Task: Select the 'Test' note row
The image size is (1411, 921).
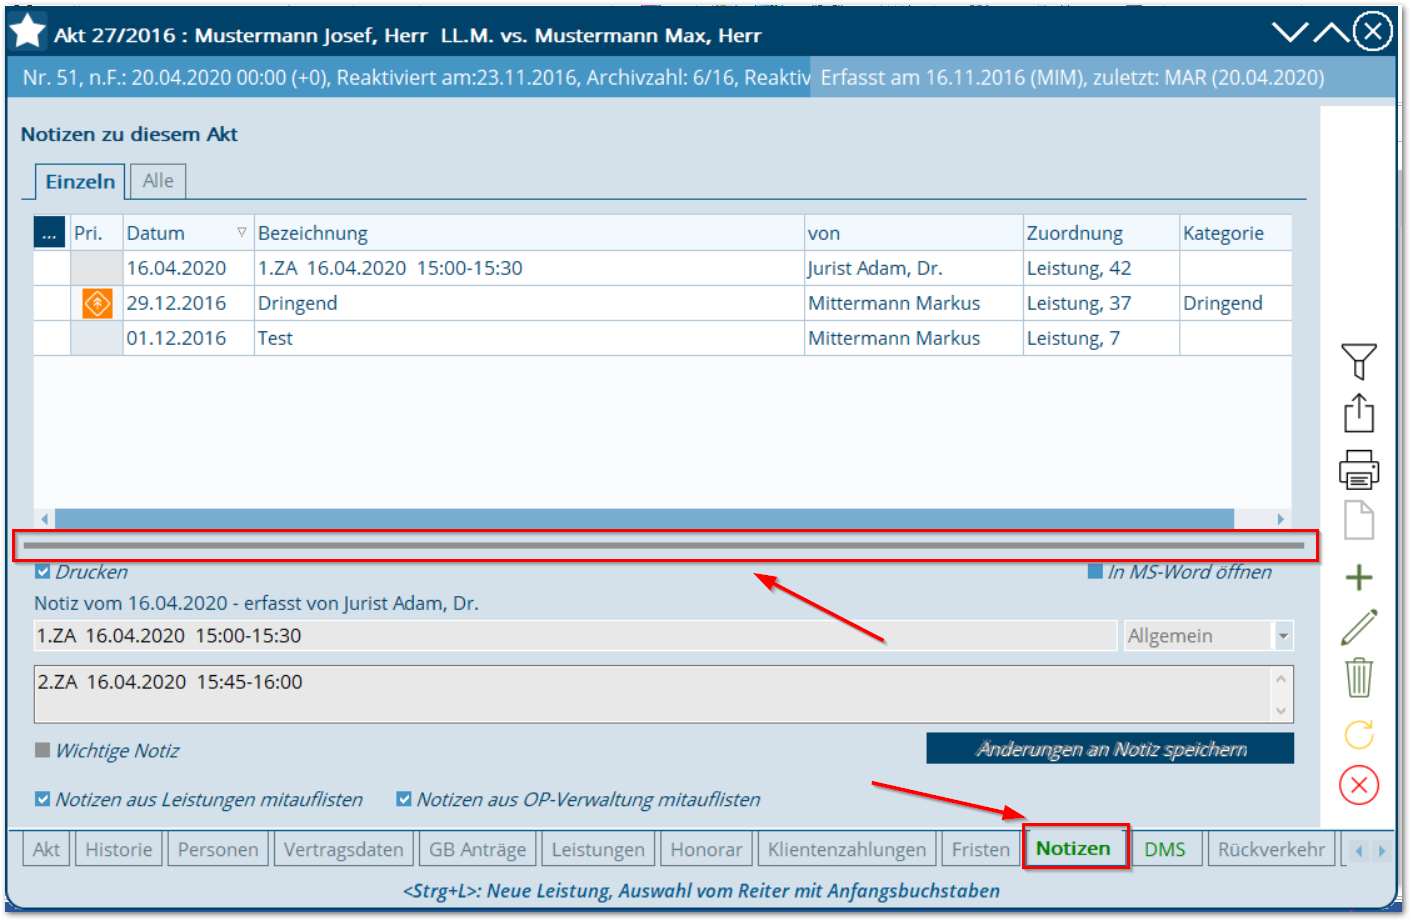Action: [662, 338]
